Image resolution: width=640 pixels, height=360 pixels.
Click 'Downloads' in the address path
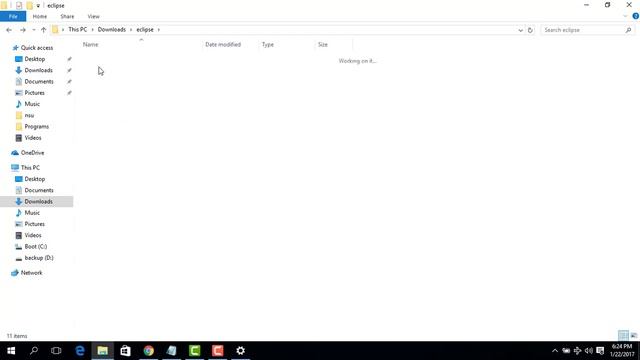tap(111, 29)
